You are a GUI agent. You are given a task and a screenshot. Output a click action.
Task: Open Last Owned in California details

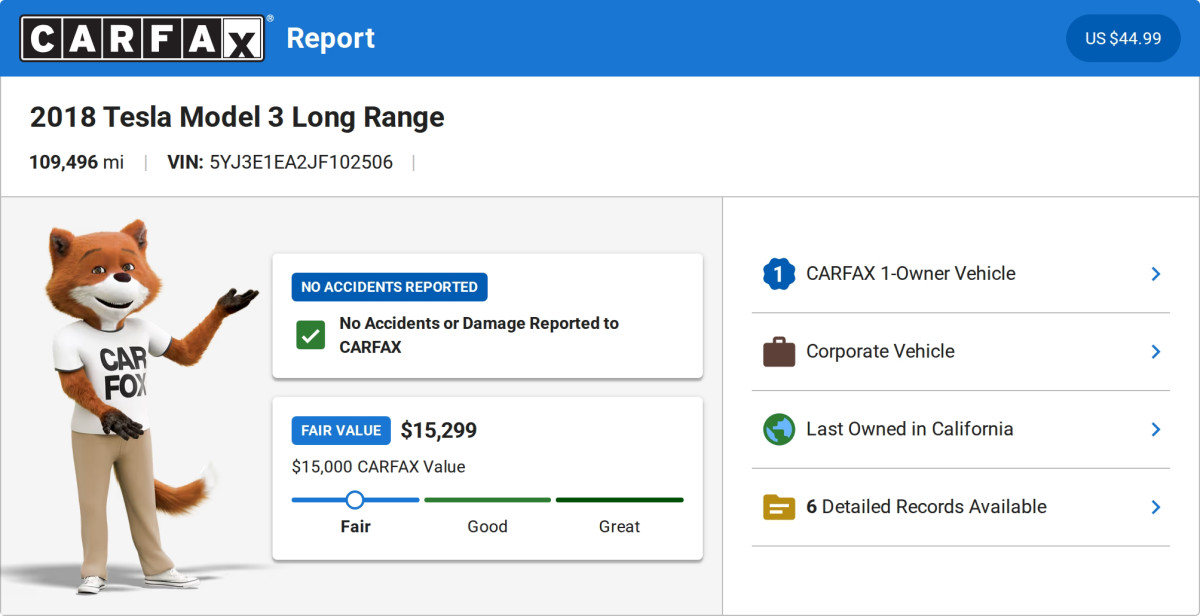pos(961,429)
